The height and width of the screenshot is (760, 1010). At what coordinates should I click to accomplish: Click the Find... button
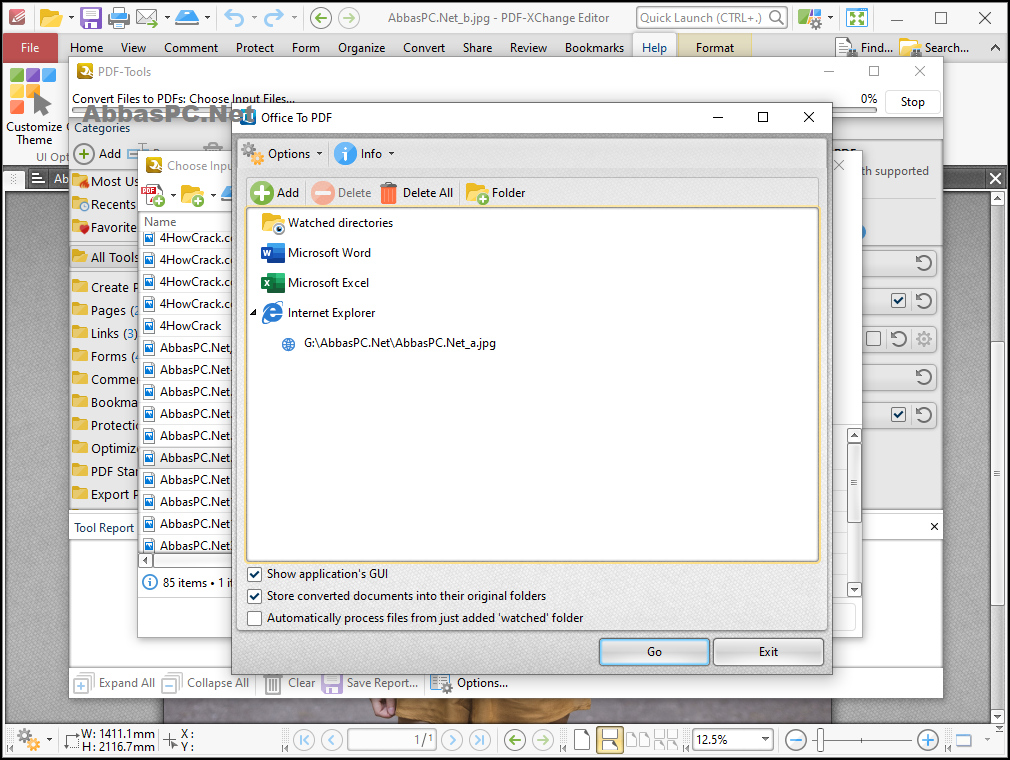click(x=864, y=48)
